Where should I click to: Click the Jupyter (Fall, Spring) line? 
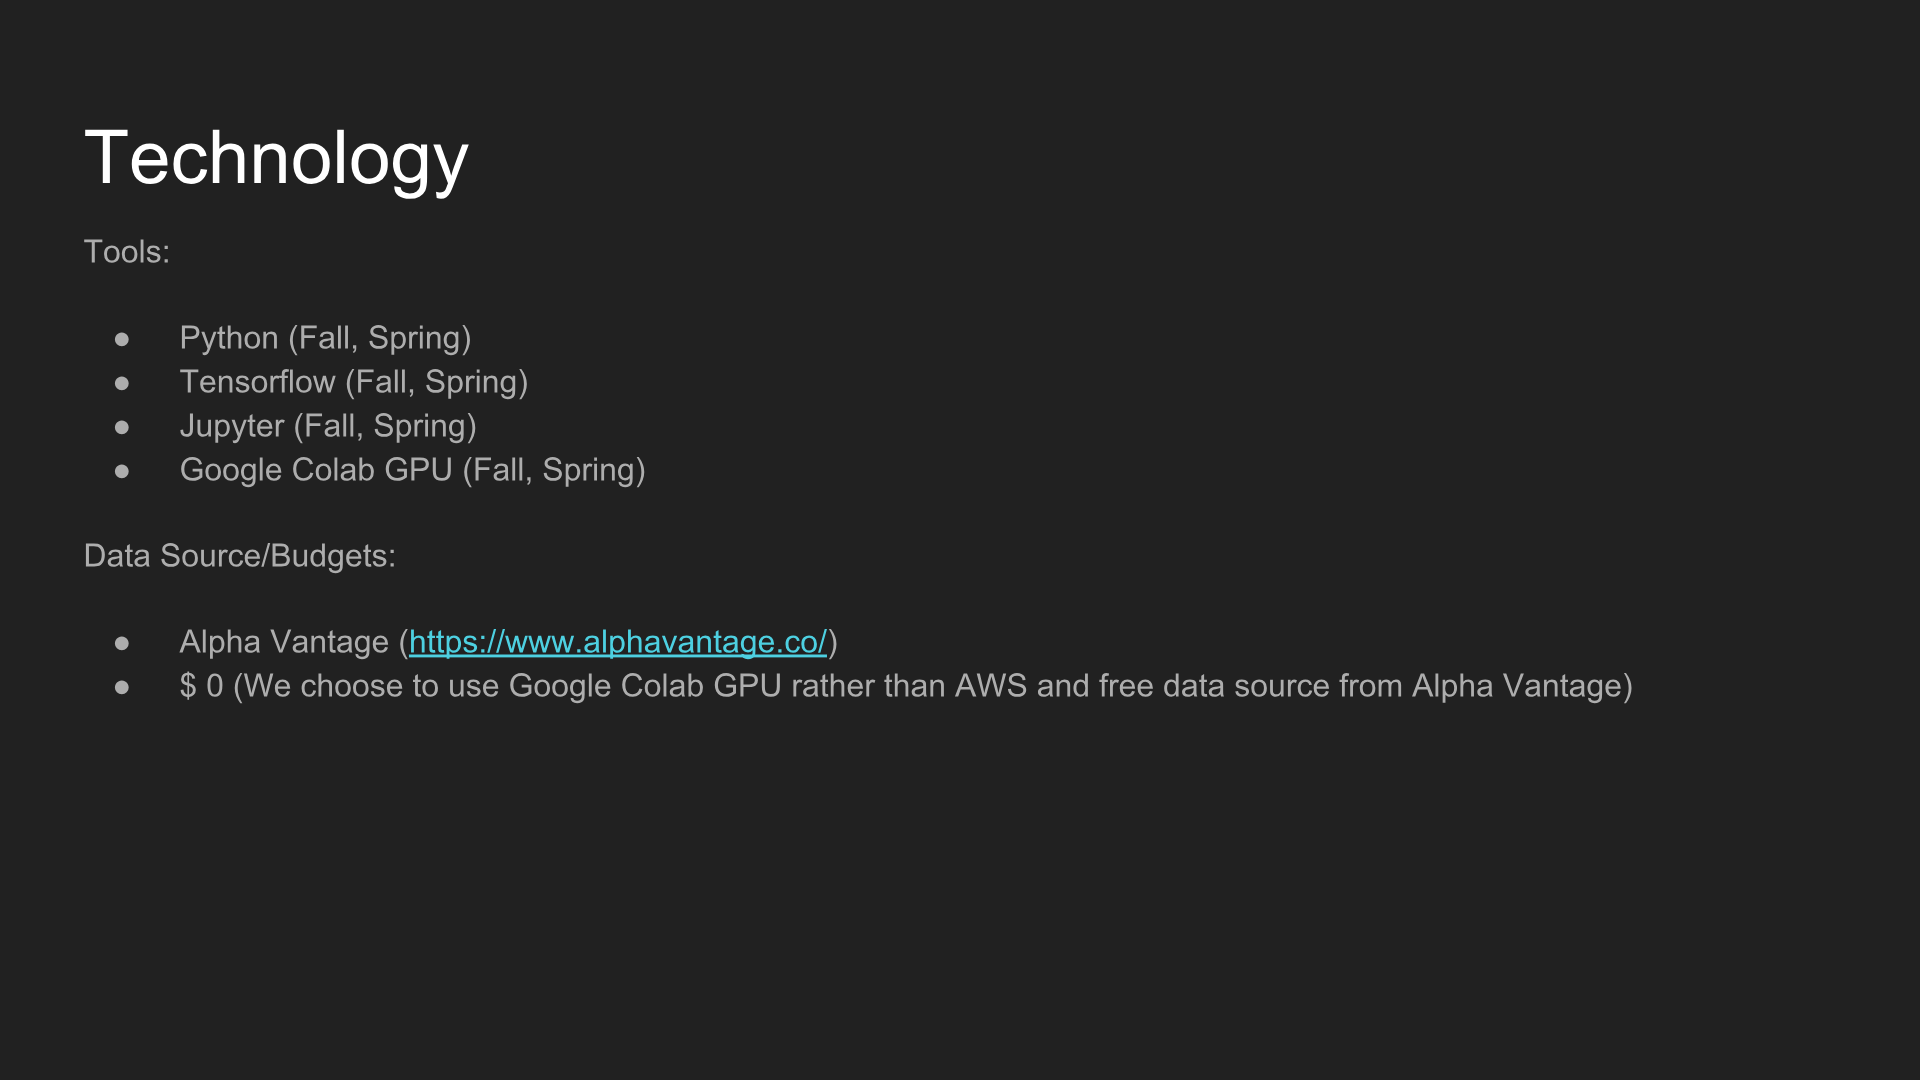[x=328, y=426]
